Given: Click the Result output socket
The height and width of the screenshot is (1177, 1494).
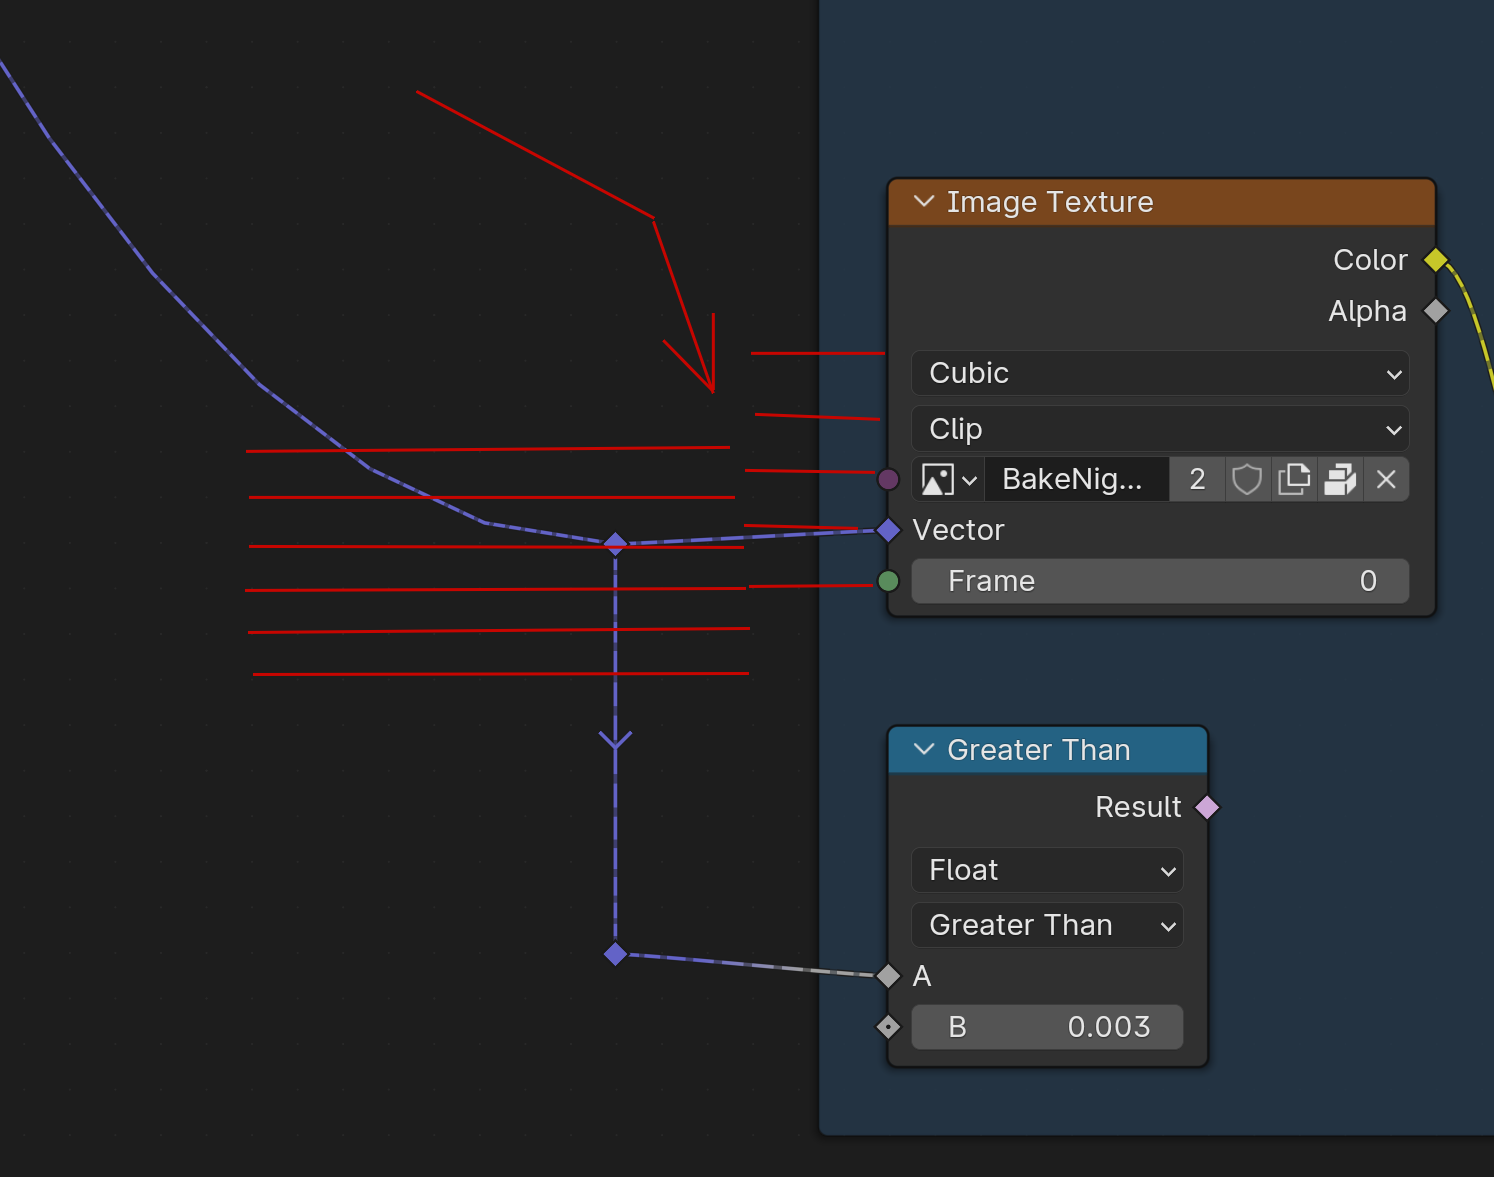Looking at the screenshot, I should click(1207, 807).
